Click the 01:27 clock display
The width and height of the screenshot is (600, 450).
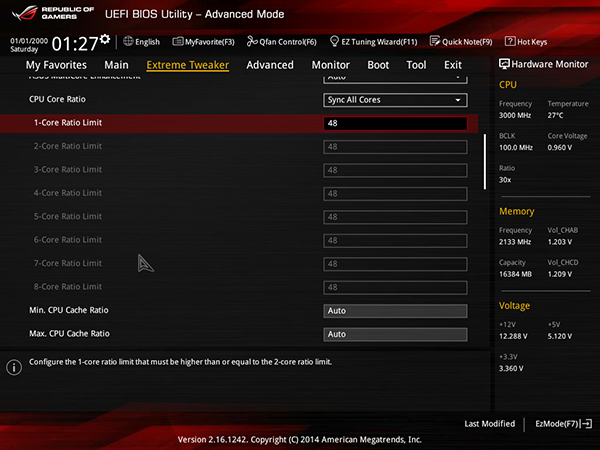pyautogui.click(x=75, y=43)
